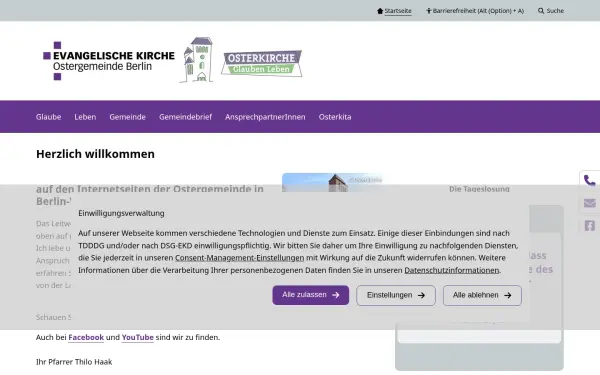600x375 pixels.
Task: Click the church photo thumbnail
Action: pyautogui.click(x=332, y=183)
